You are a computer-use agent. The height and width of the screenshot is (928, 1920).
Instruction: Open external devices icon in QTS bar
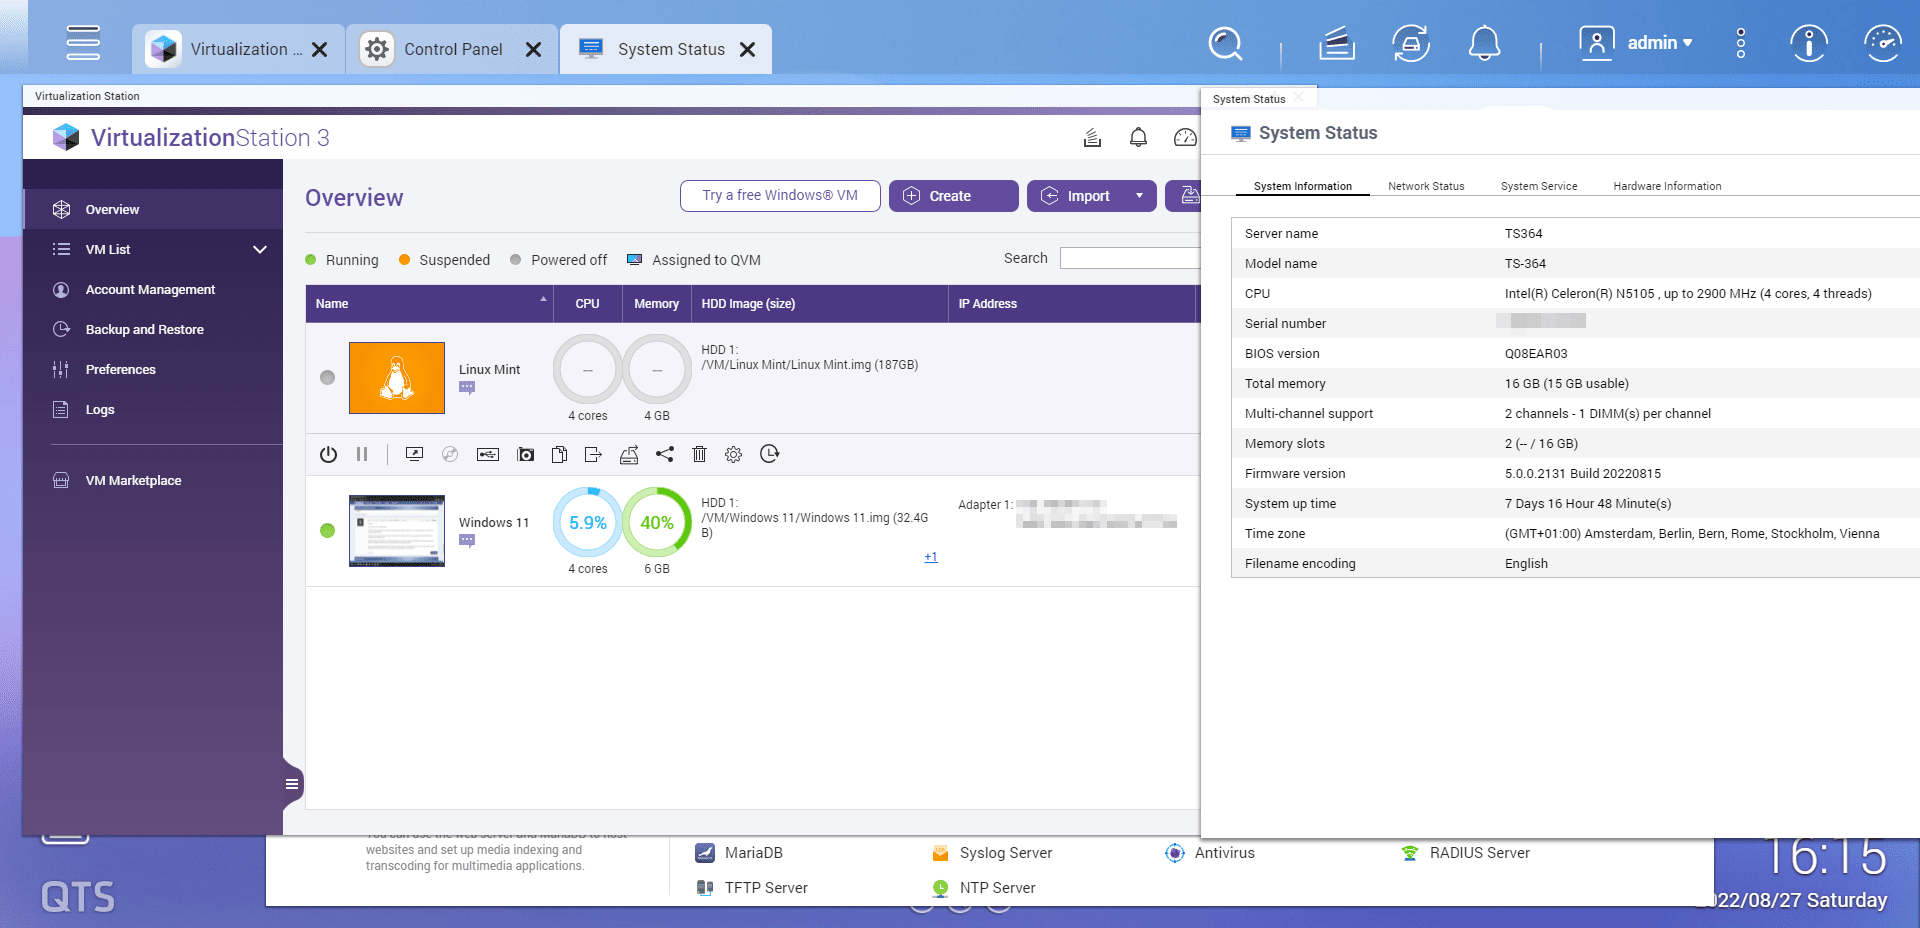click(x=1411, y=44)
